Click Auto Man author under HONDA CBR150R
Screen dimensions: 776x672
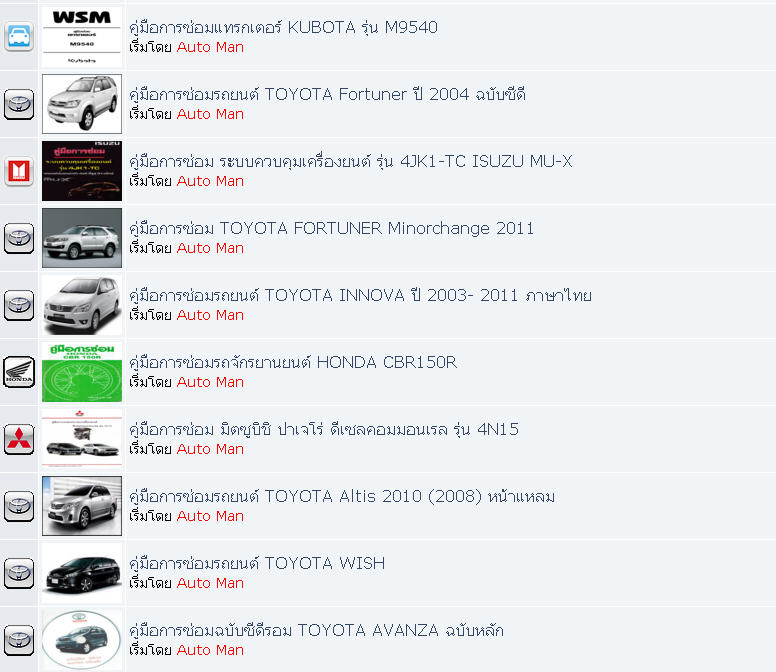coord(210,382)
